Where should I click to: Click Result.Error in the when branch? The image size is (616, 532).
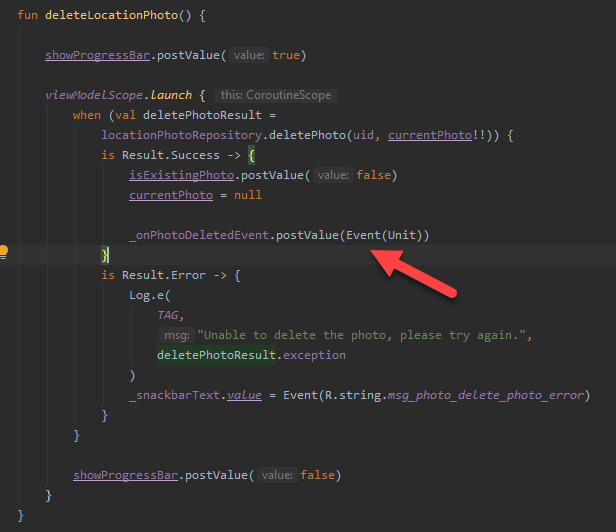(163, 275)
